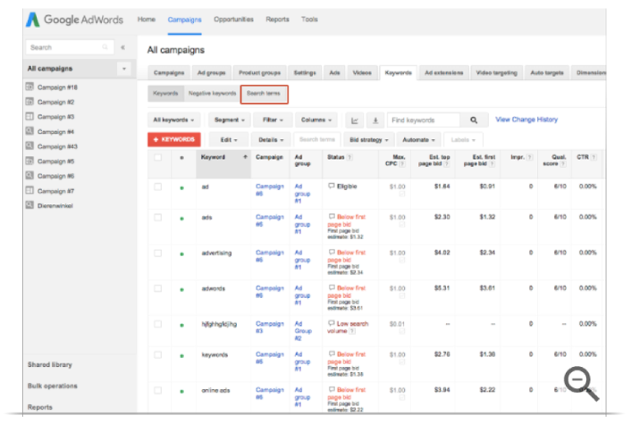Open the Opportunities menu
640x432 pixels.
coord(233,19)
